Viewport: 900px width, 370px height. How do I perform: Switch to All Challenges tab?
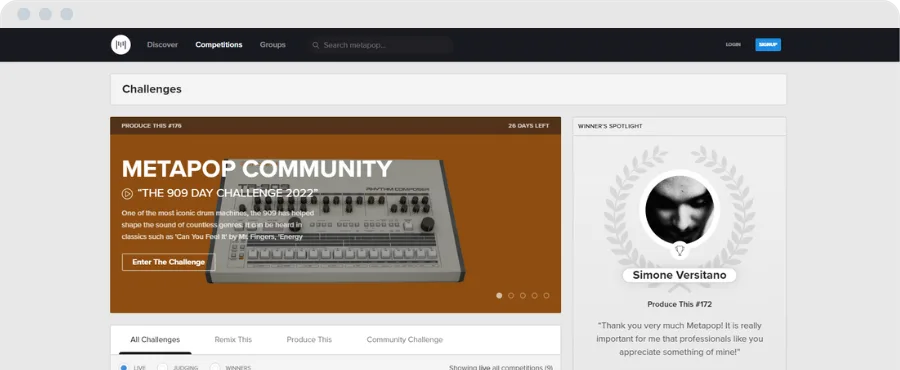coord(155,340)
